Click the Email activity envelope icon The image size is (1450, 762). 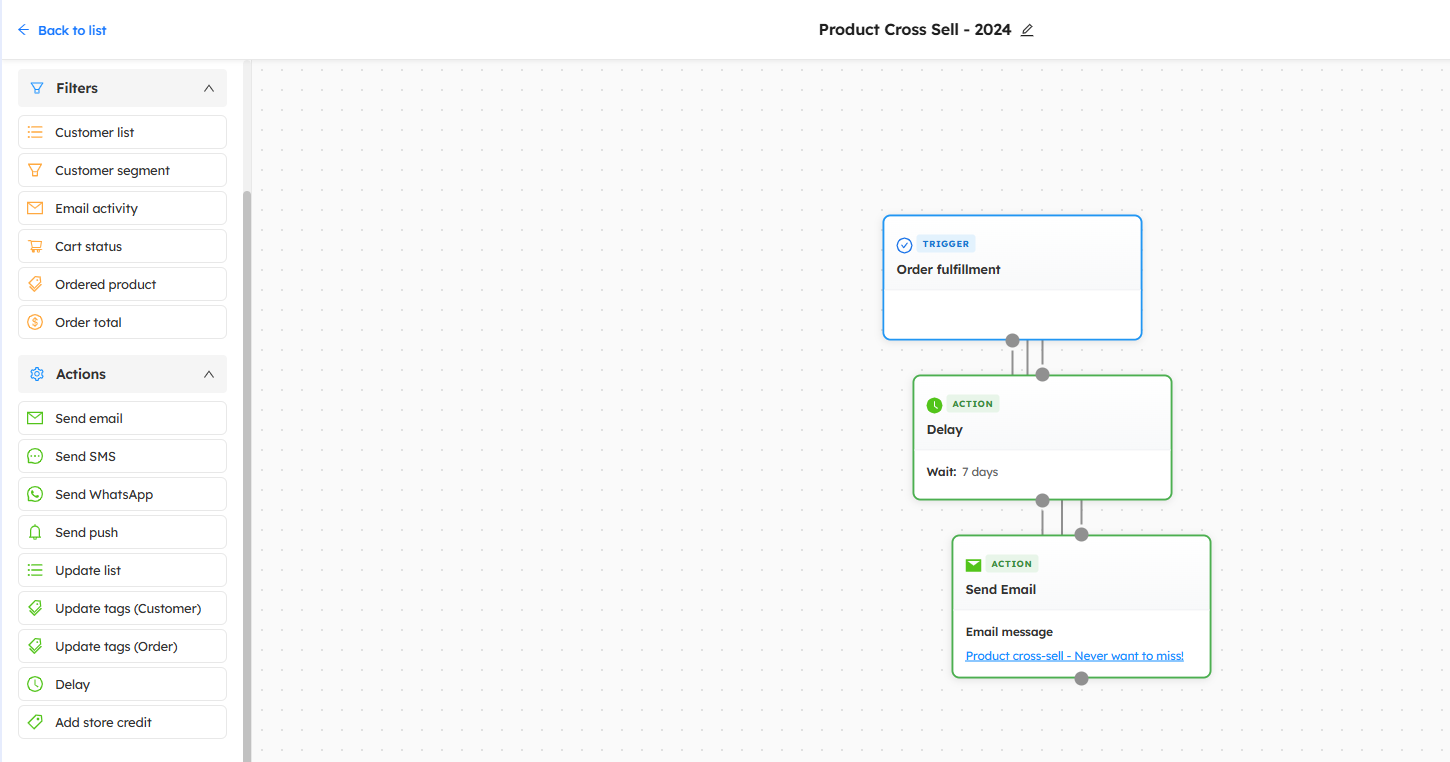36,208
